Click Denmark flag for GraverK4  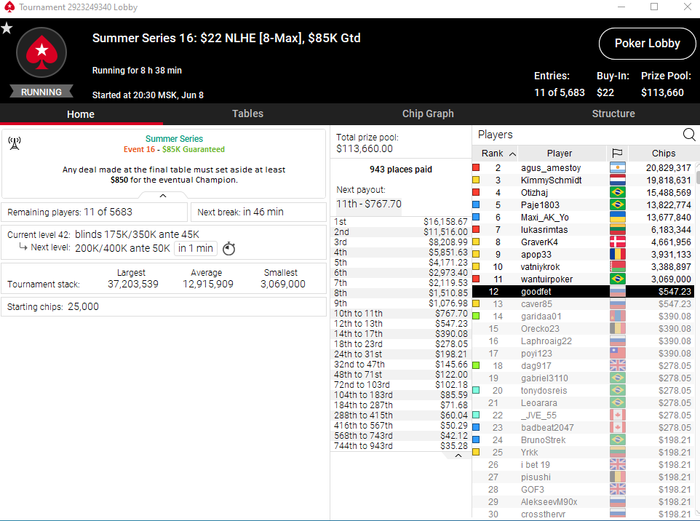[x=617, y=242]
